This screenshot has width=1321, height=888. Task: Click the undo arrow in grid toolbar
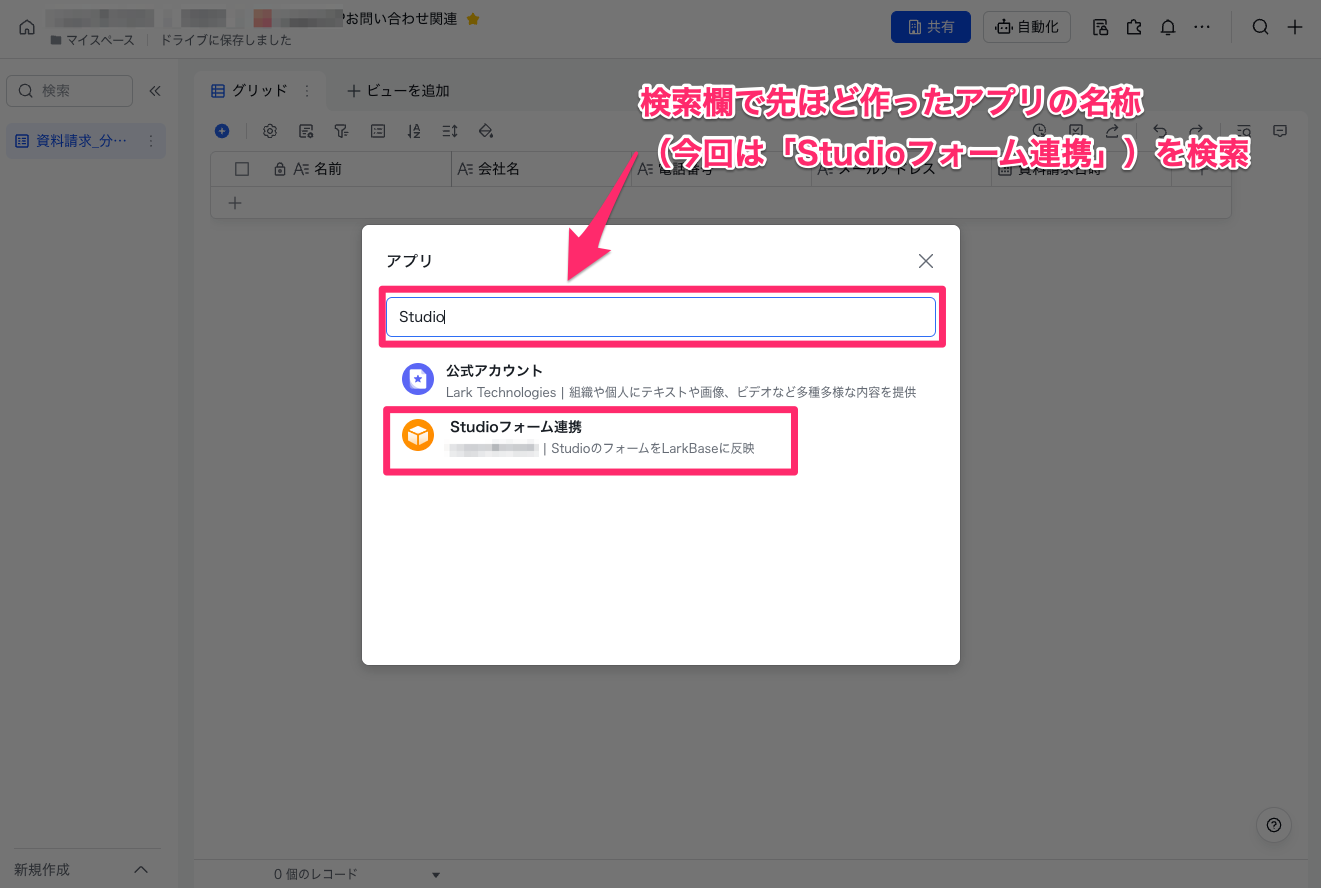(x=1160, y=131)
